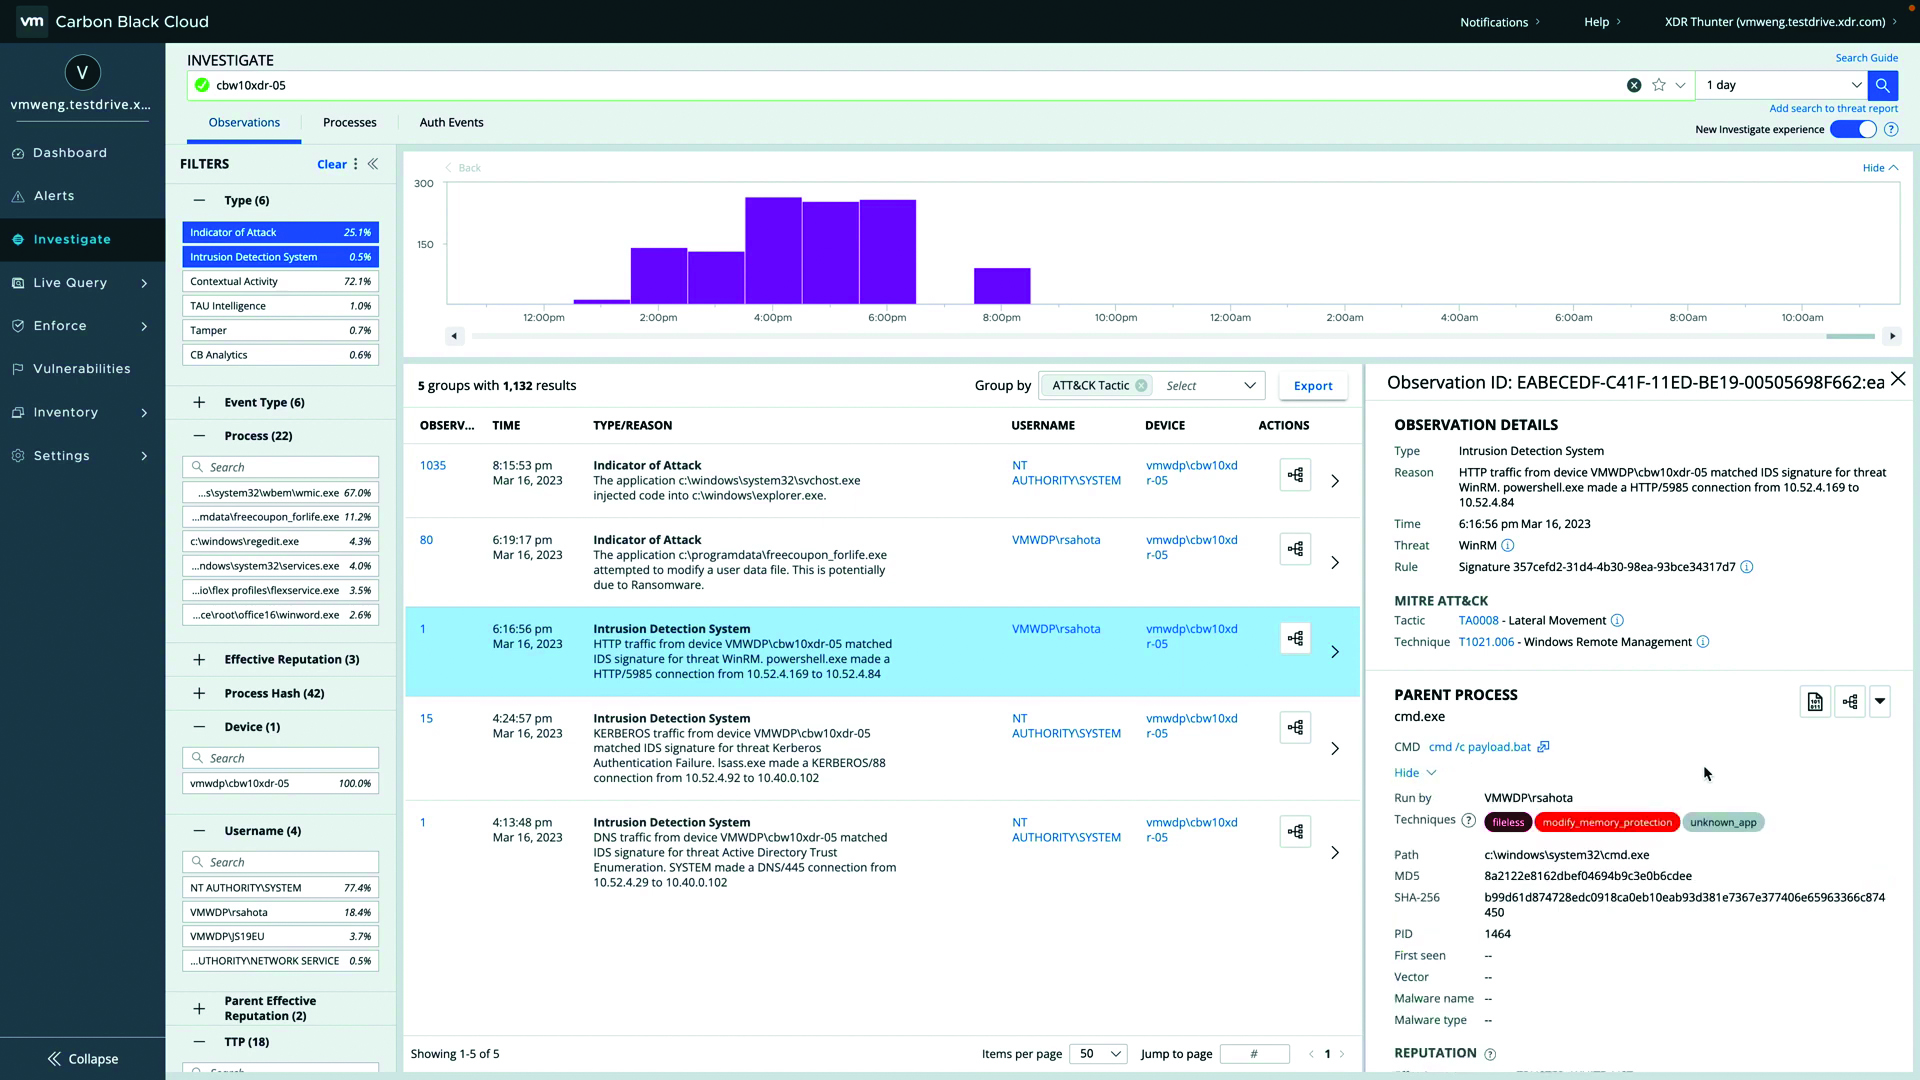Image resolution: width=1920 pixels, height=1080 pixels.
Task: Open the Items per page dropdown
Action: (1098, 1054)
